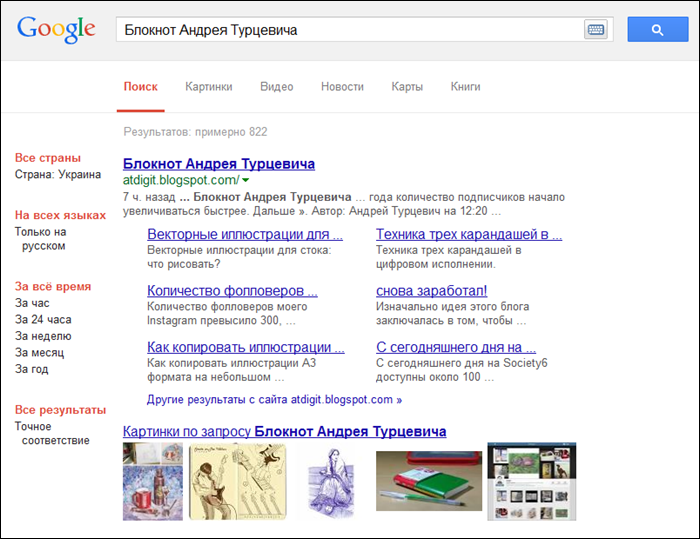Open still-life painting thumbnail with red mug
This screenshot has height=539, width=700.
[x=153, y=481]
